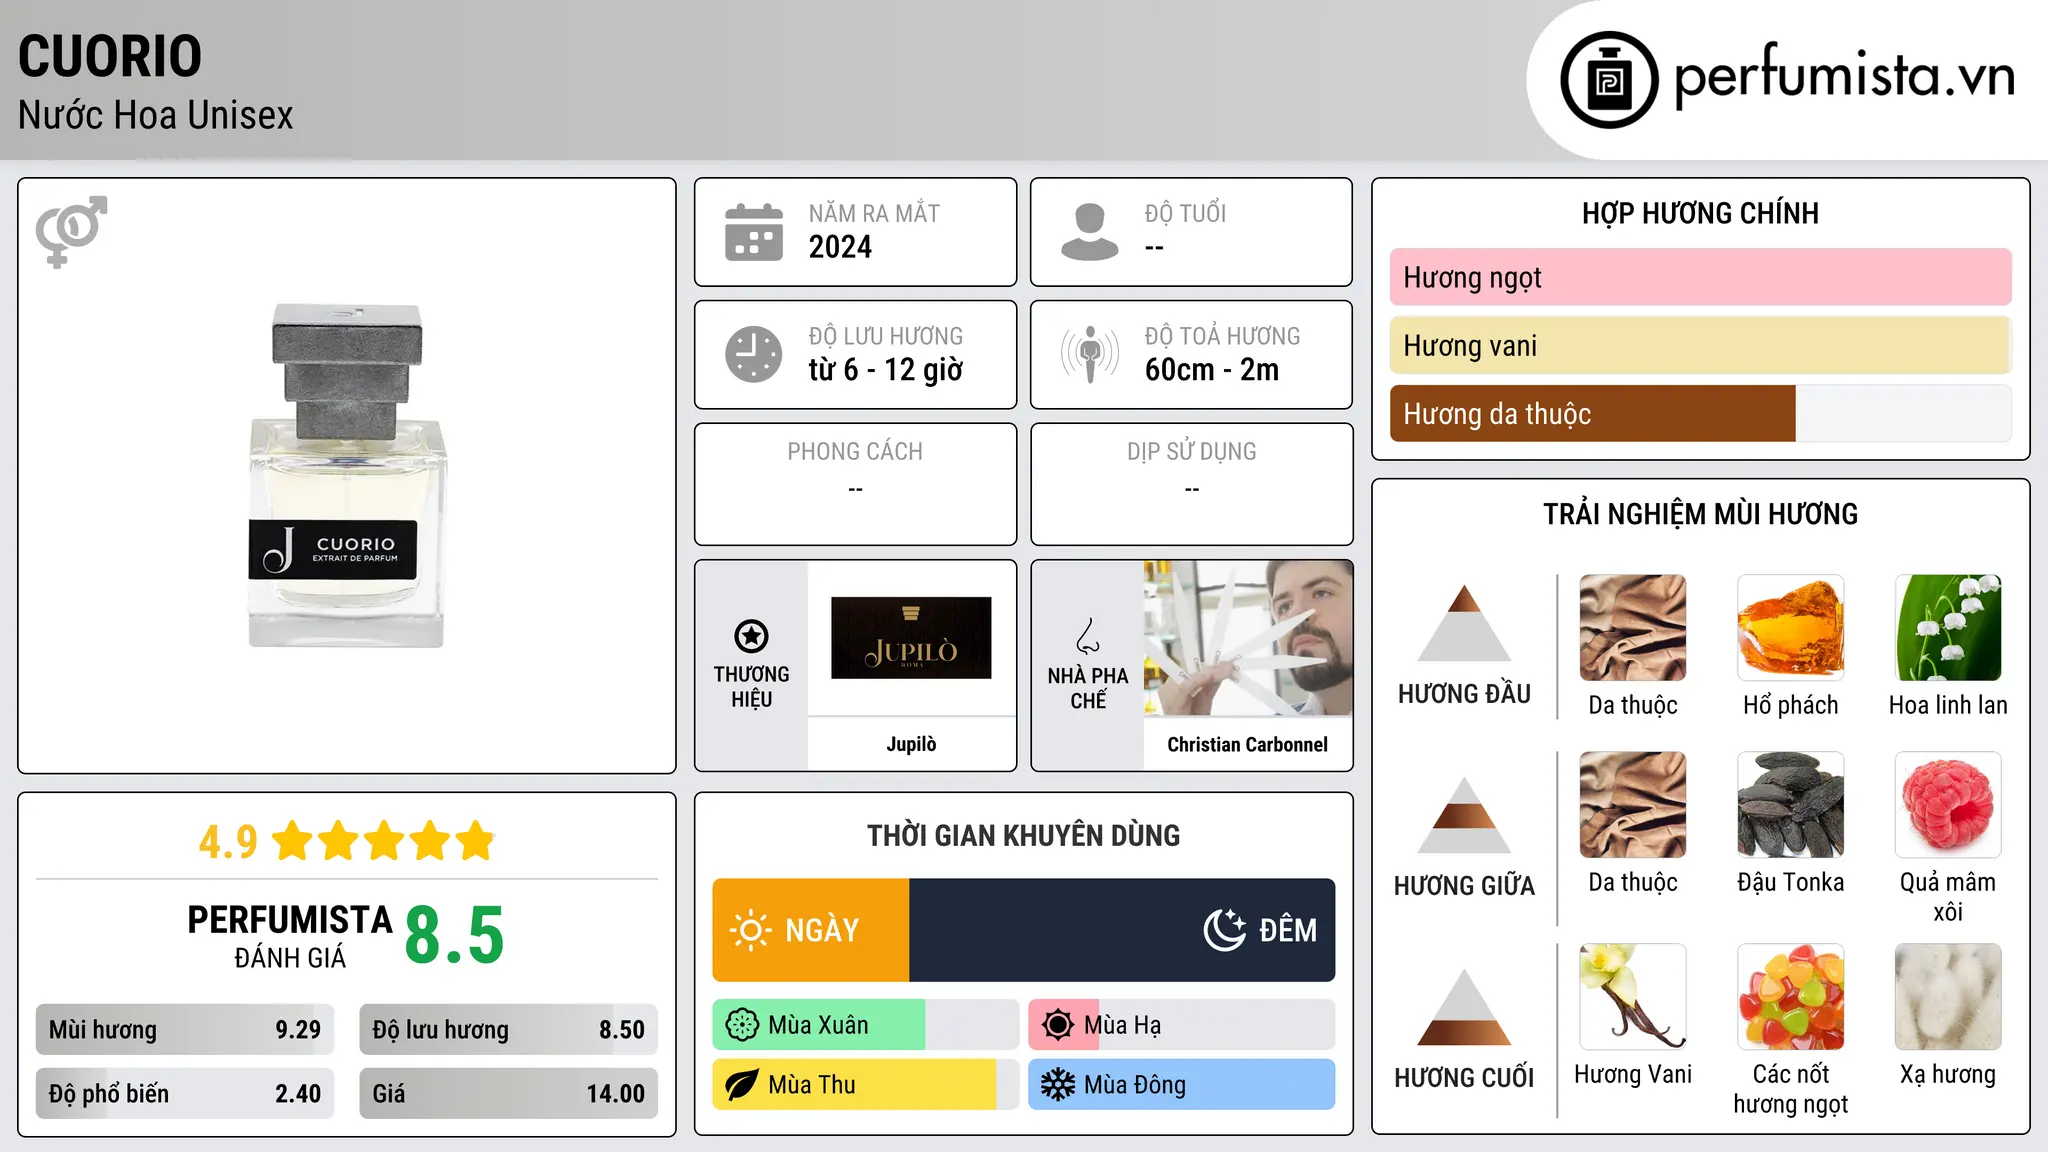The image size is (2048, 1152).
Task: Select the Quả mâm xôi note image
Action: pyautogui.click(x=1948, y=805)
